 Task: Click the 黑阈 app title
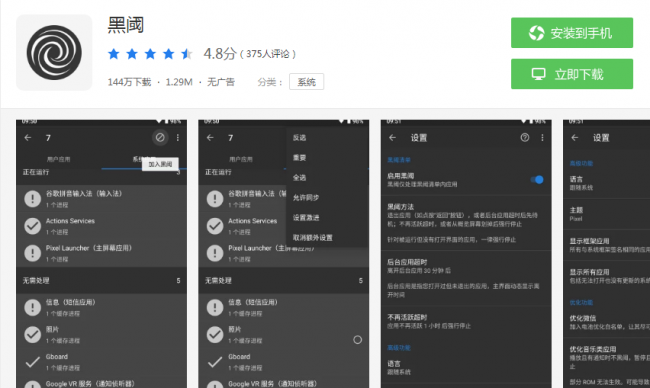pyautogui.click(x=126, y=25)
